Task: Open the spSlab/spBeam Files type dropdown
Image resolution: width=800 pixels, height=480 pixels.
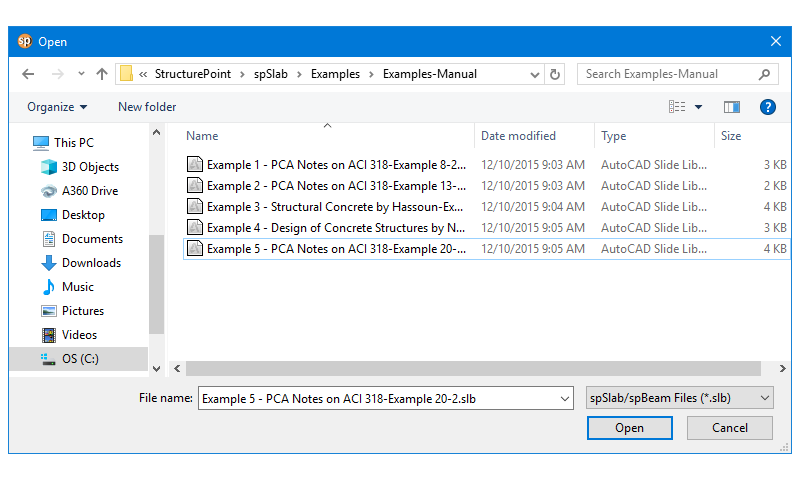Action: point(680,398)
